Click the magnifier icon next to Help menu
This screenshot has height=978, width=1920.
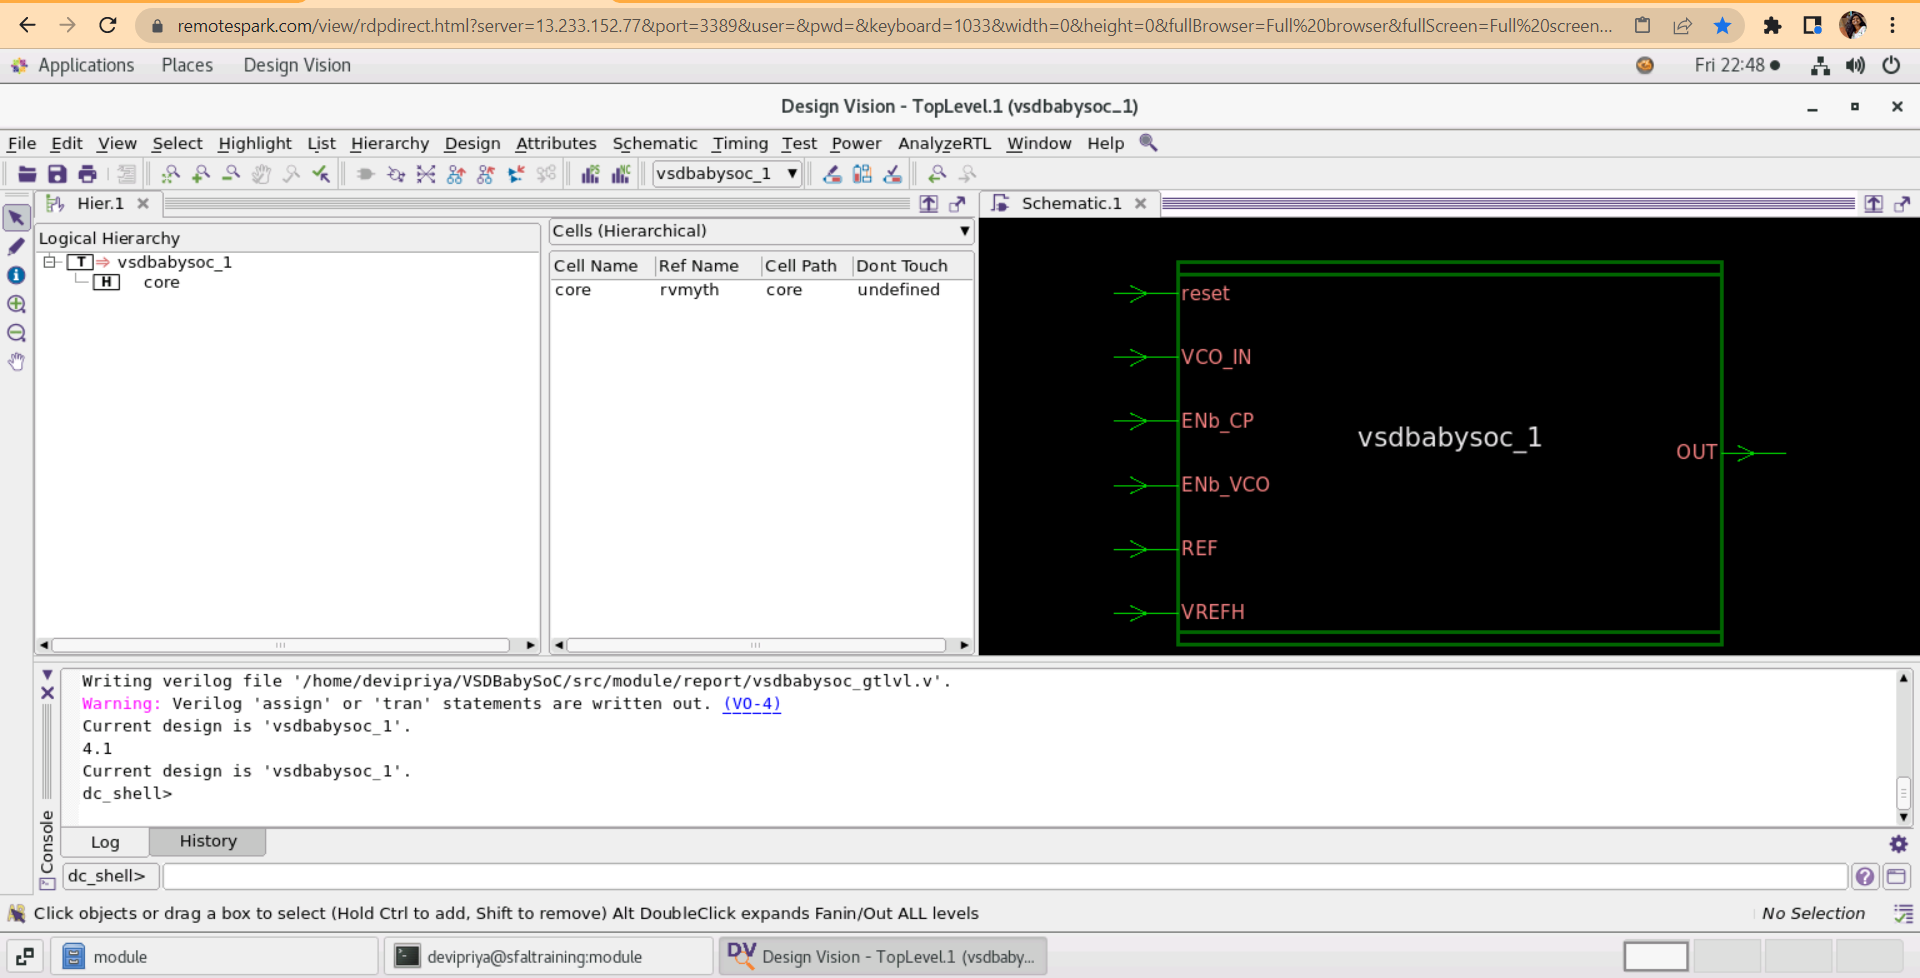point(1147,143)
